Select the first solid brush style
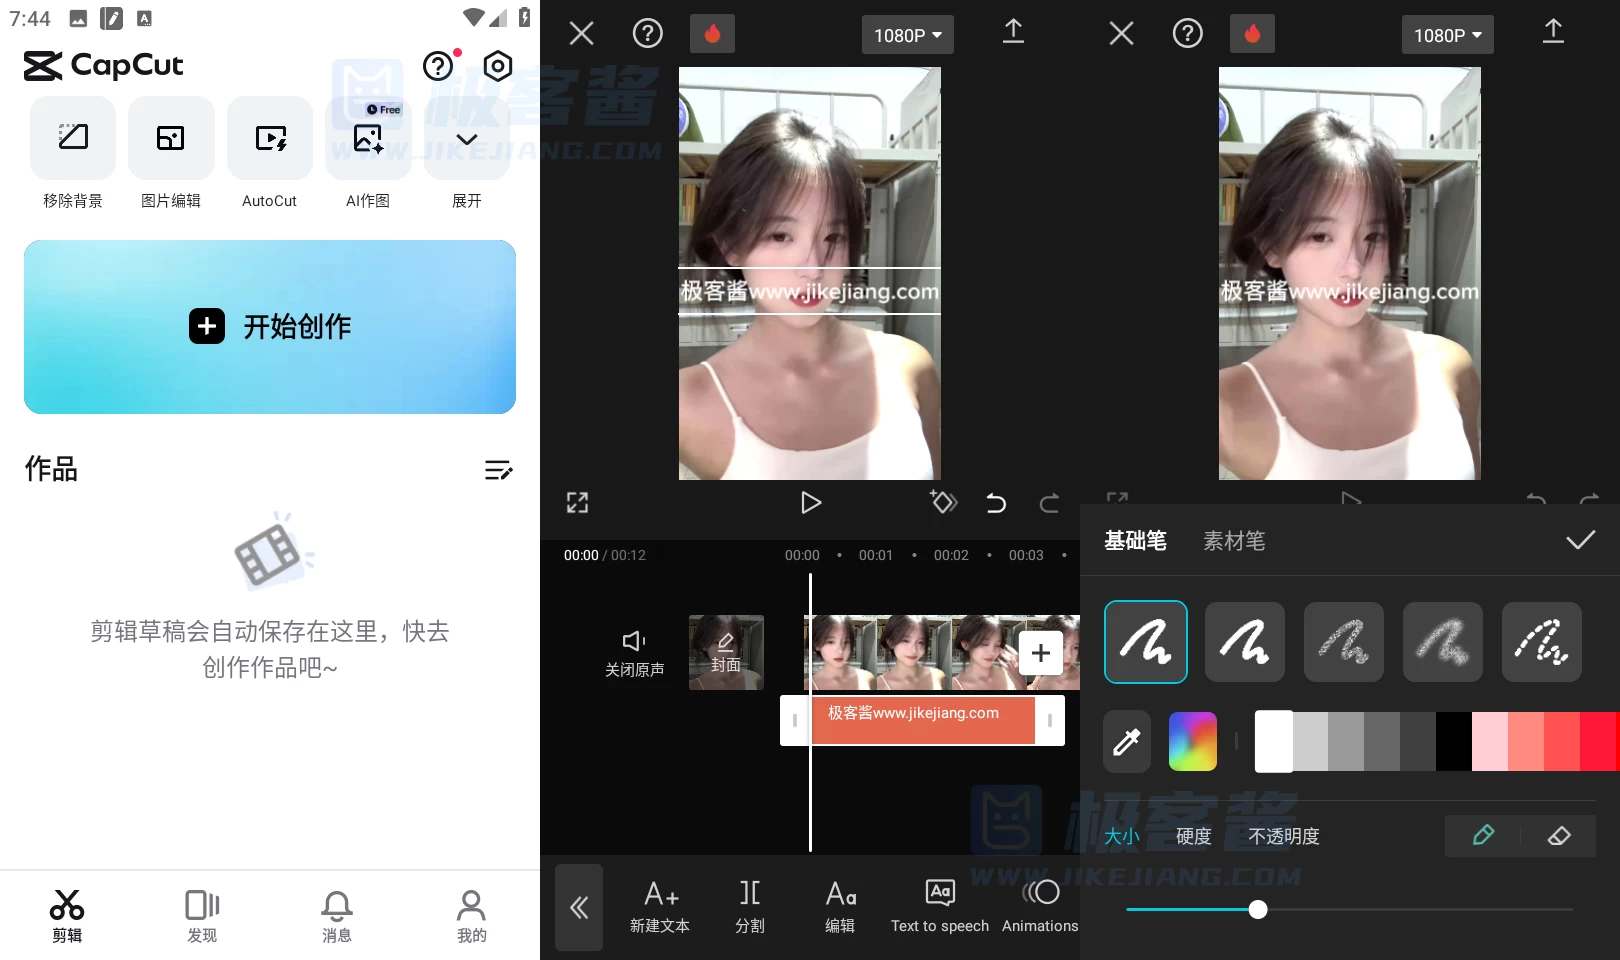This screenshot has height=960, width=1620. 1146,642
